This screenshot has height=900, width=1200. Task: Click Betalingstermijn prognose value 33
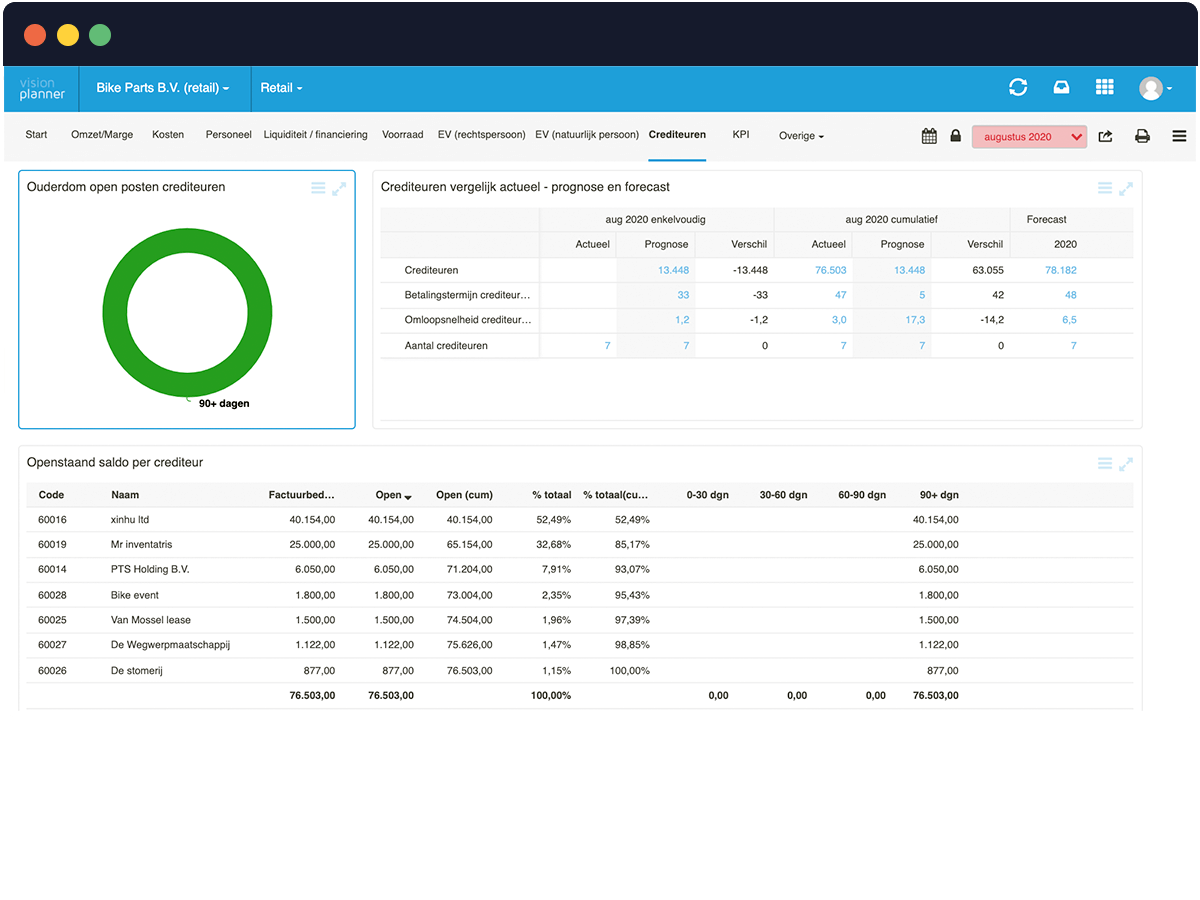pos(683,295)
